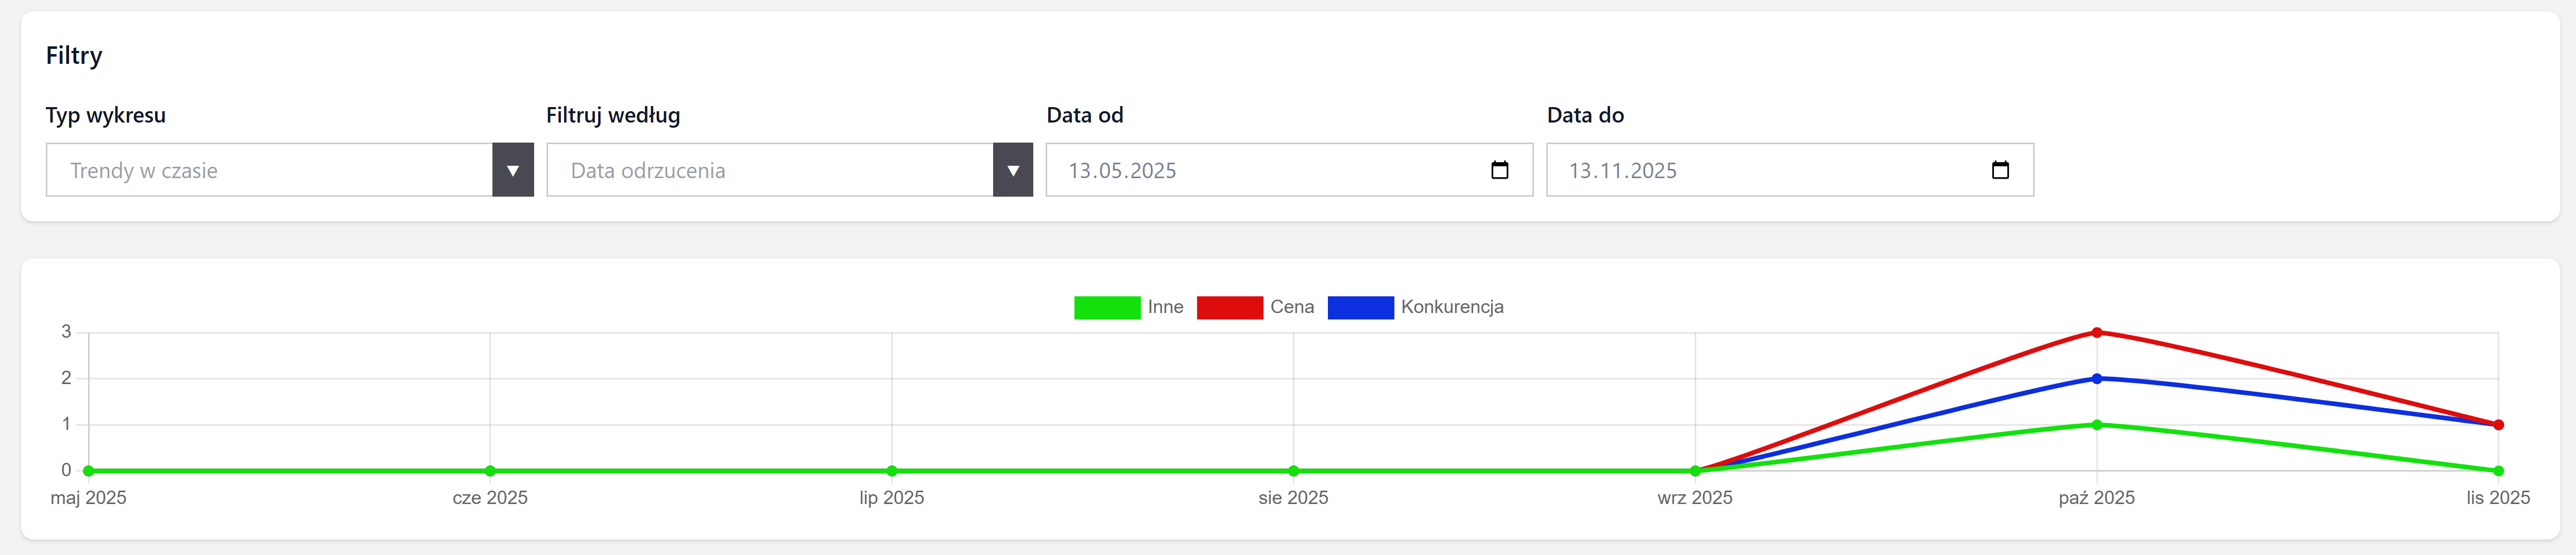
Task: Select green Inne point at paź 2025
Action: (2096, 425)
